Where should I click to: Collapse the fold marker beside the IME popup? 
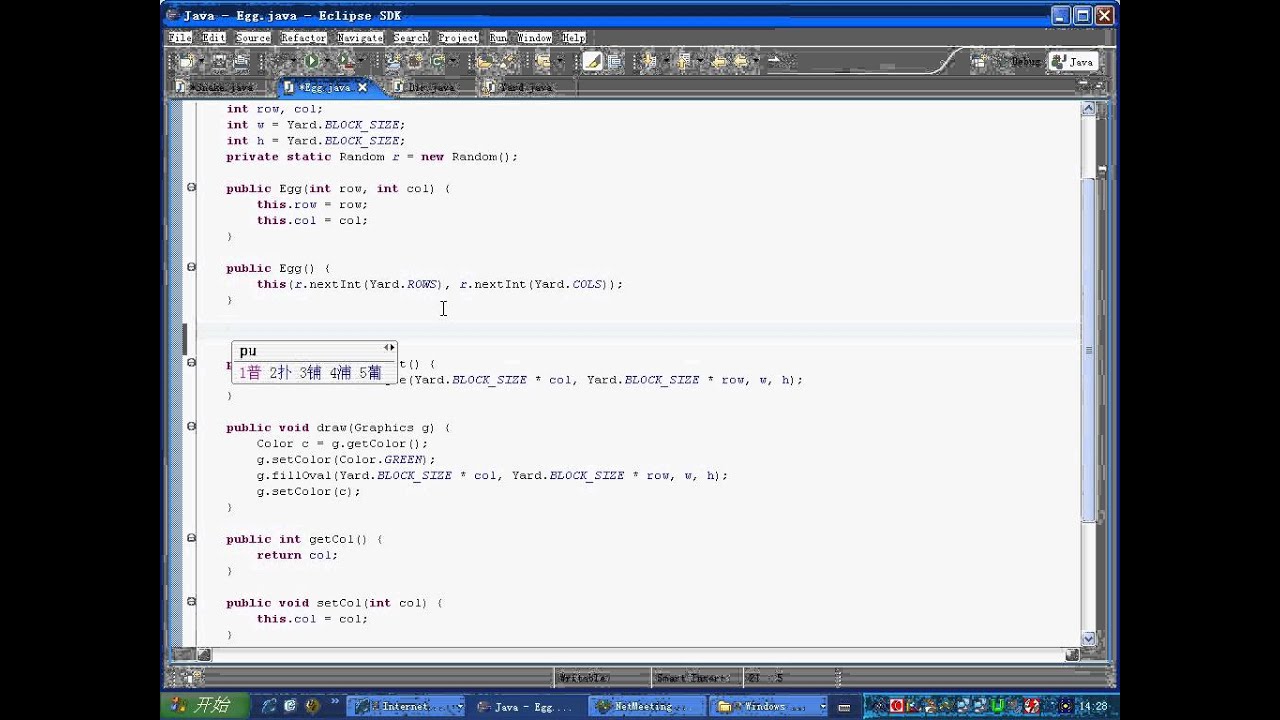pos(191,363)
